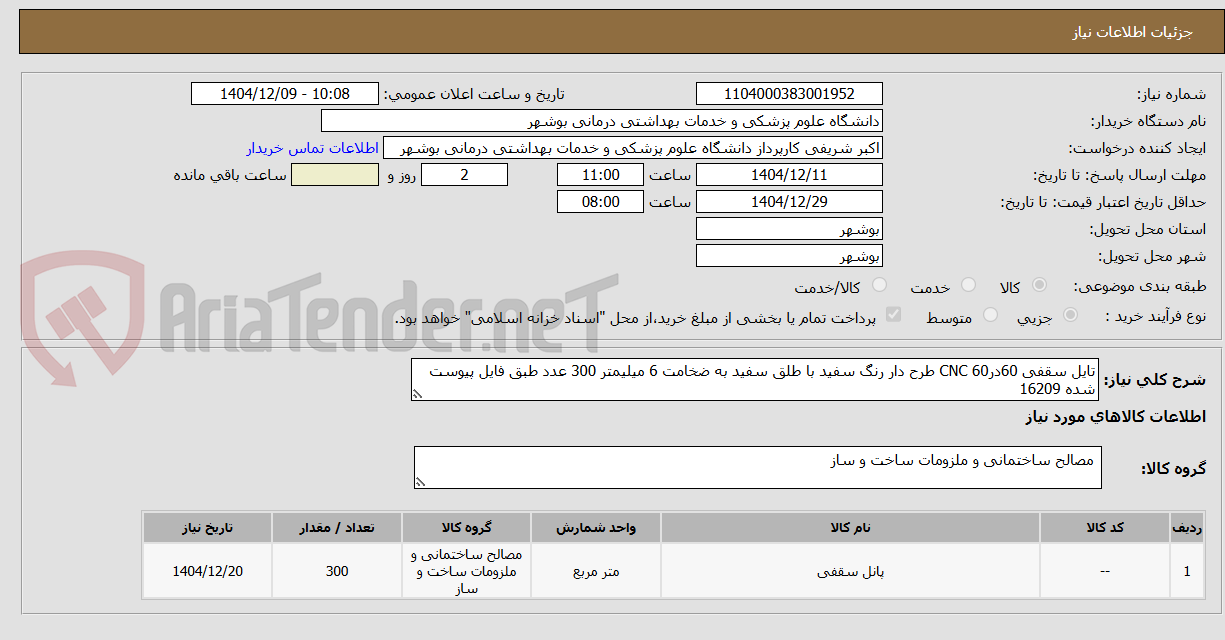Click the remaining days field showing 2
Screen dimensions: 1225x640
pos(464,175)
